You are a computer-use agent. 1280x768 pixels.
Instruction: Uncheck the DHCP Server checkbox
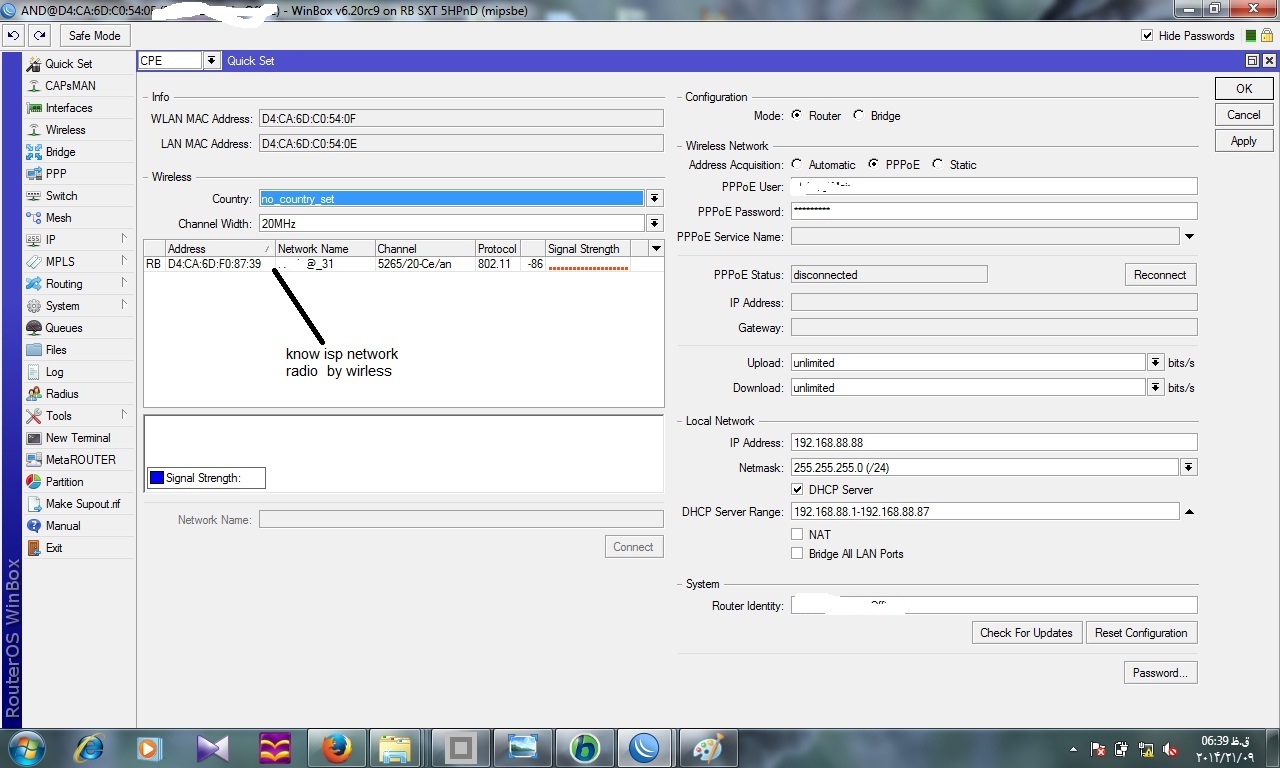(797, 490)
